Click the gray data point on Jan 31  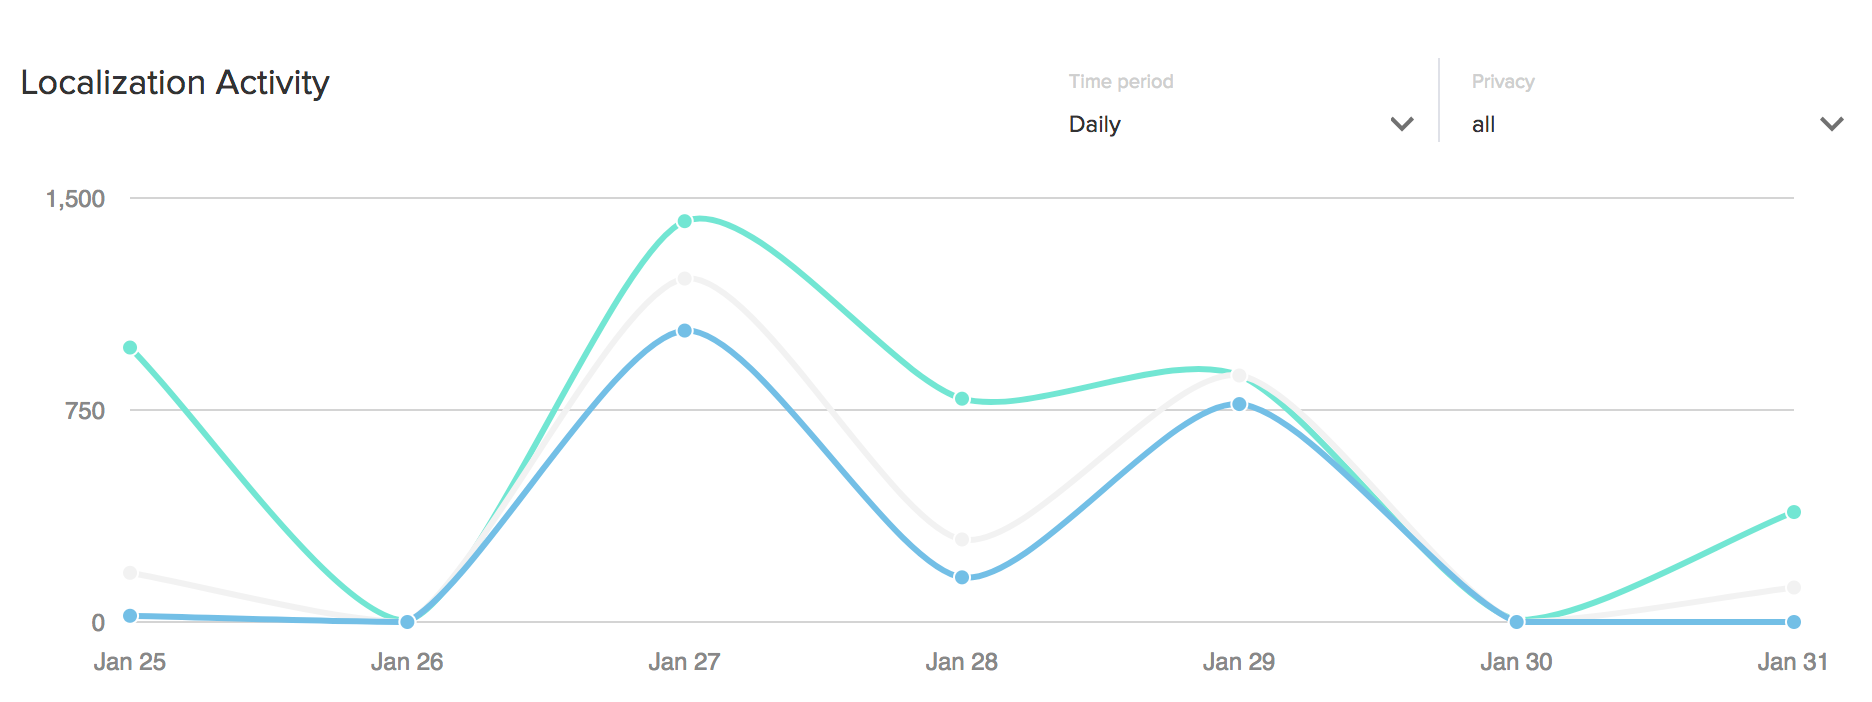[1793, 588]
